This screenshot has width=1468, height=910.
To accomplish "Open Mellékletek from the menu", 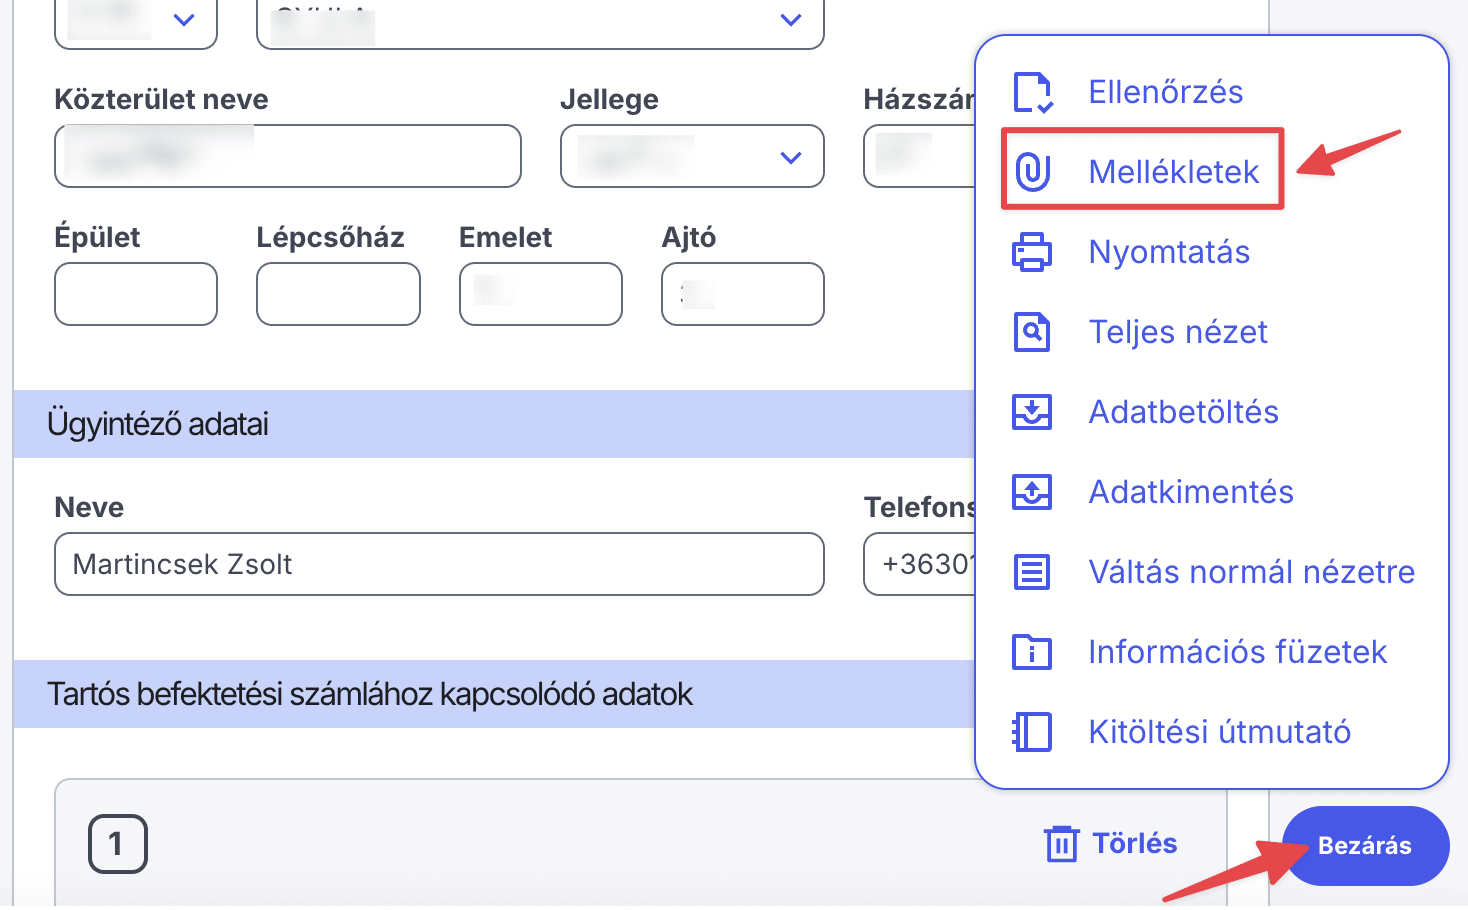I will click(1173, 172).
